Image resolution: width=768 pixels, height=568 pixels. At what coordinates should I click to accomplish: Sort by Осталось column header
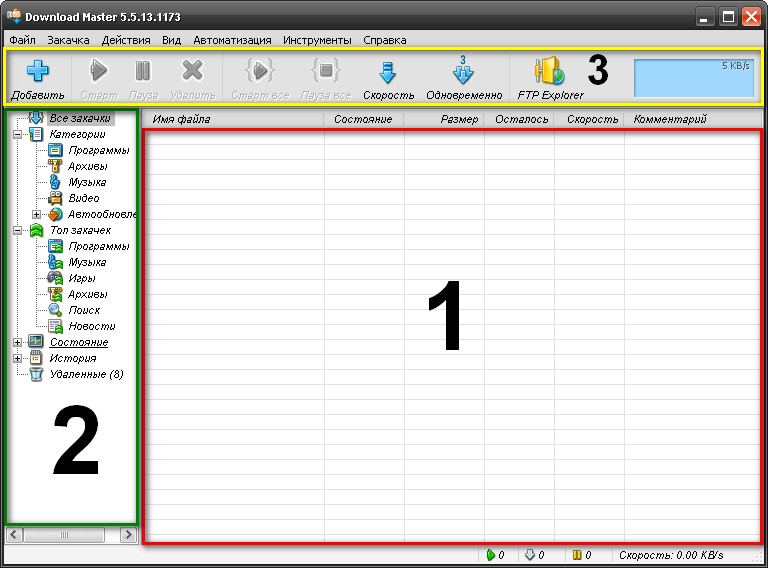tap(519, 119)
